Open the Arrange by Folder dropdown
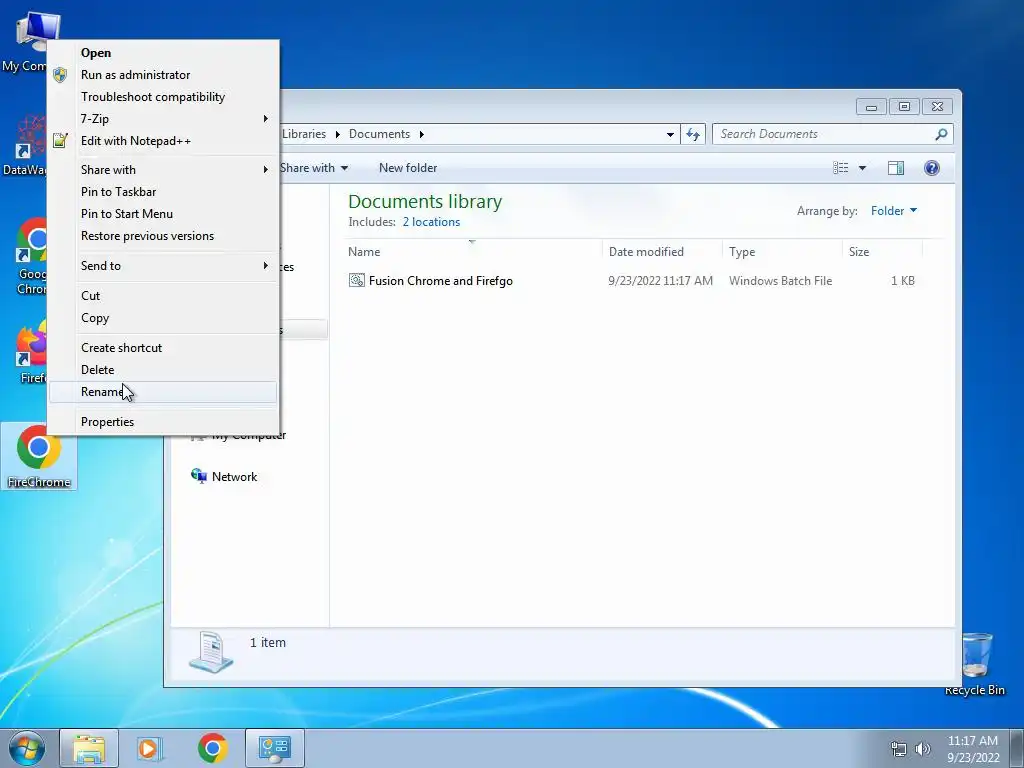This screenshot has width=1024, height=768. pyautogui.click(x=894, y=211)
